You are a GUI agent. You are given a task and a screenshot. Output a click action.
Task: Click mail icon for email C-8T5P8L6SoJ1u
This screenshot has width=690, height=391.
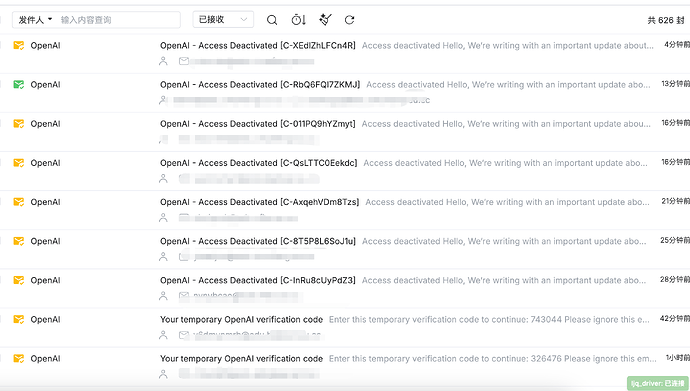click(x=18, y=241)
